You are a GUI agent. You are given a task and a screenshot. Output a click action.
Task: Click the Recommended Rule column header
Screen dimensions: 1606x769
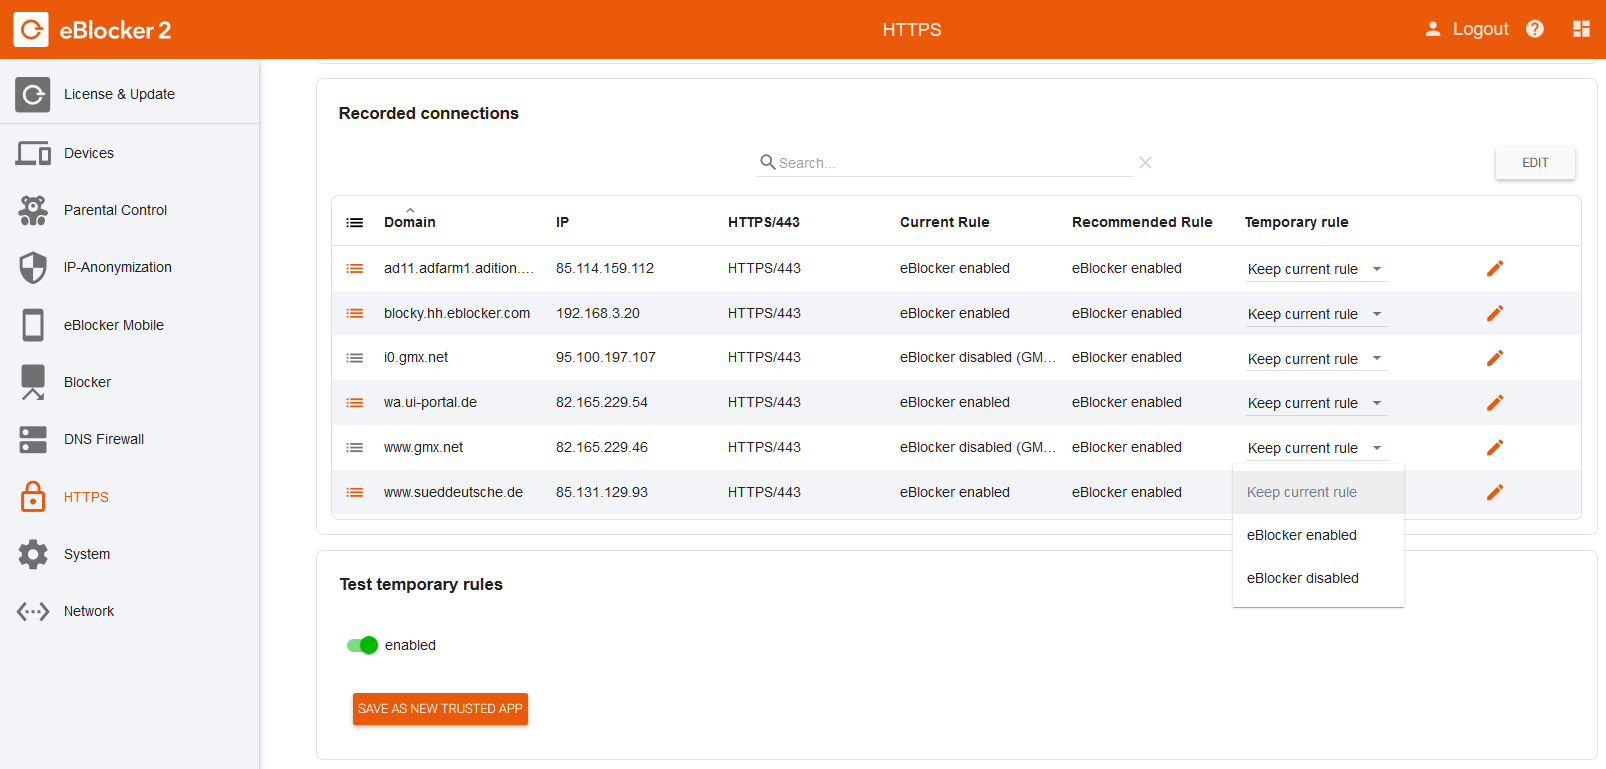coord(1142,222)
